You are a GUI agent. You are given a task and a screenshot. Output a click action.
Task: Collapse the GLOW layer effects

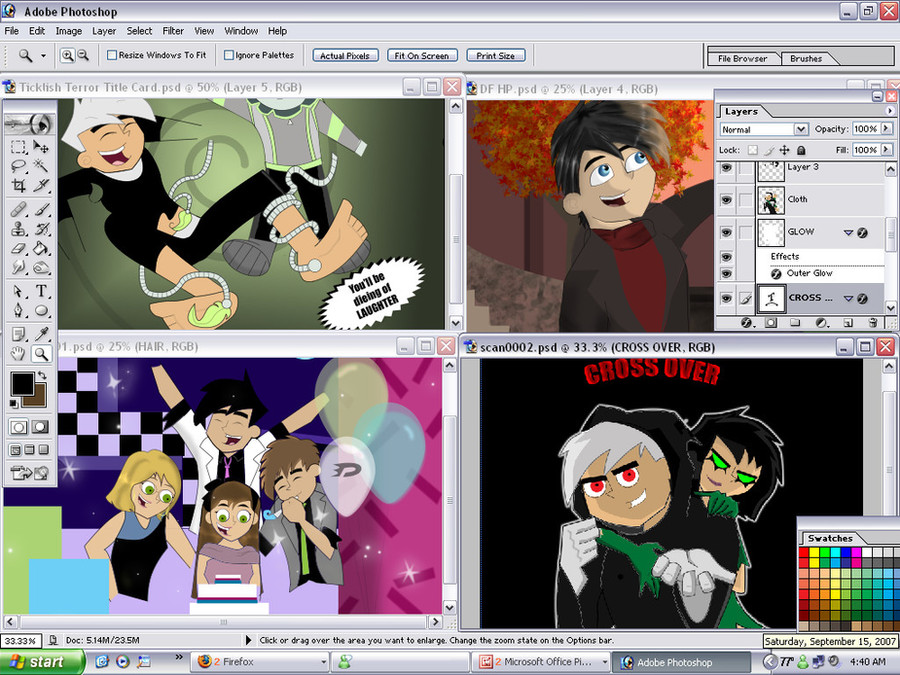click(x=848, y=232)
